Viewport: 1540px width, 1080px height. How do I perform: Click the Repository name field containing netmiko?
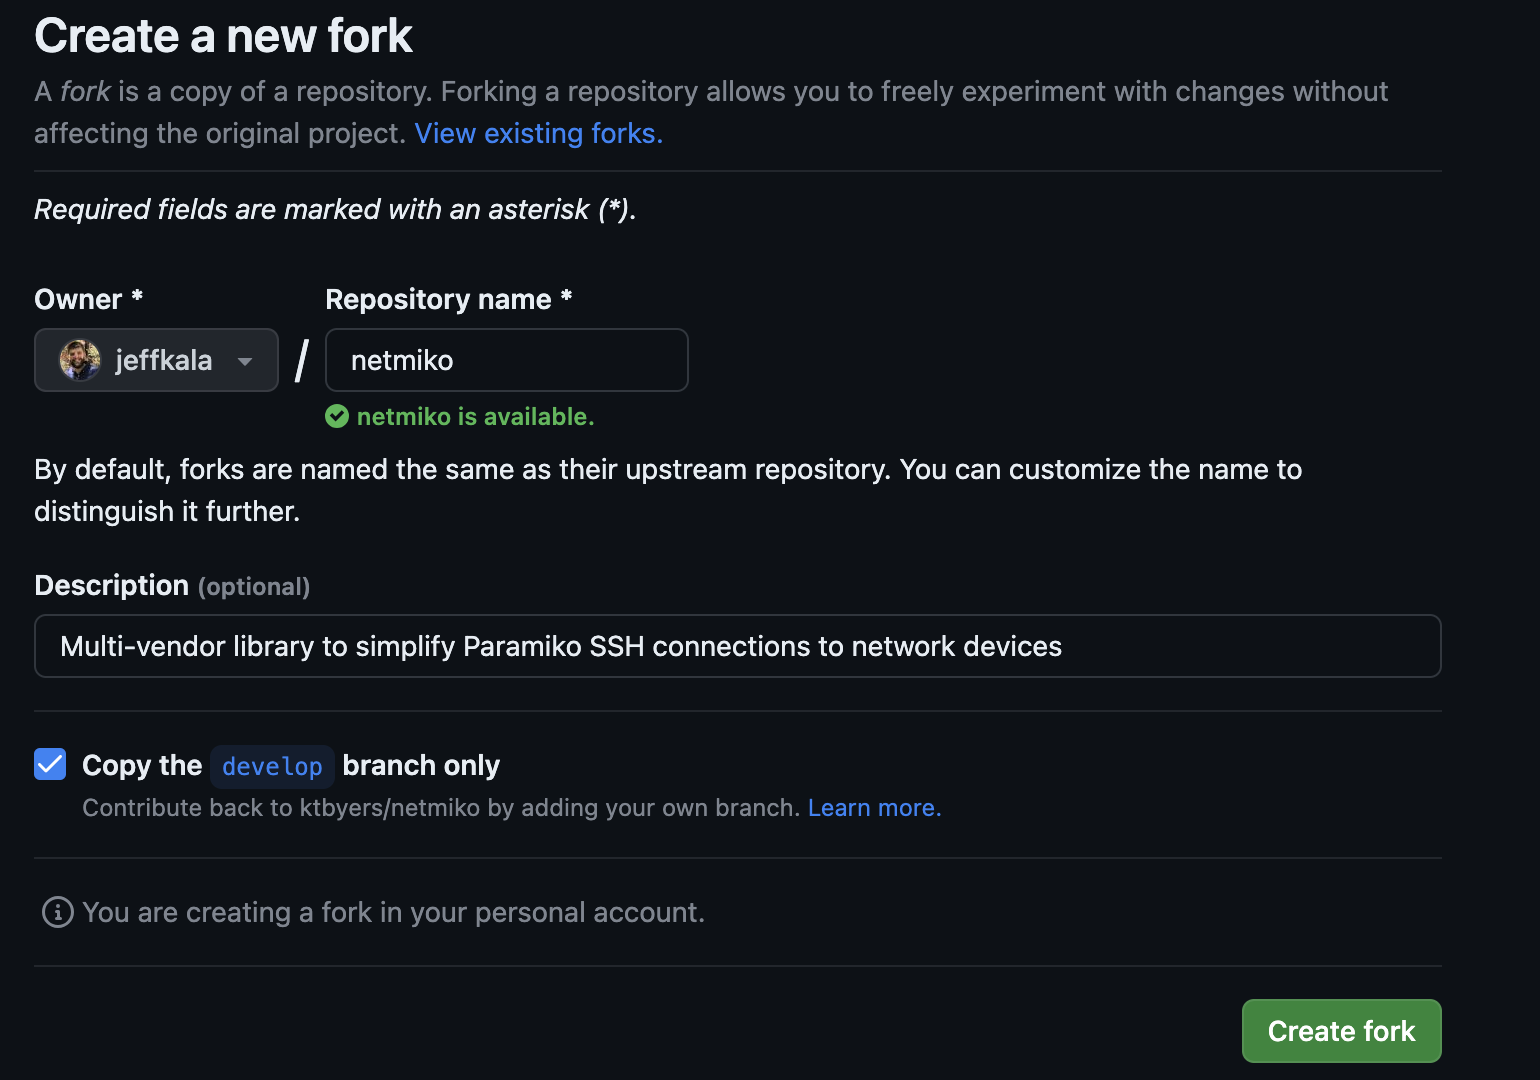pyautogui.click(x=507, y=360)
